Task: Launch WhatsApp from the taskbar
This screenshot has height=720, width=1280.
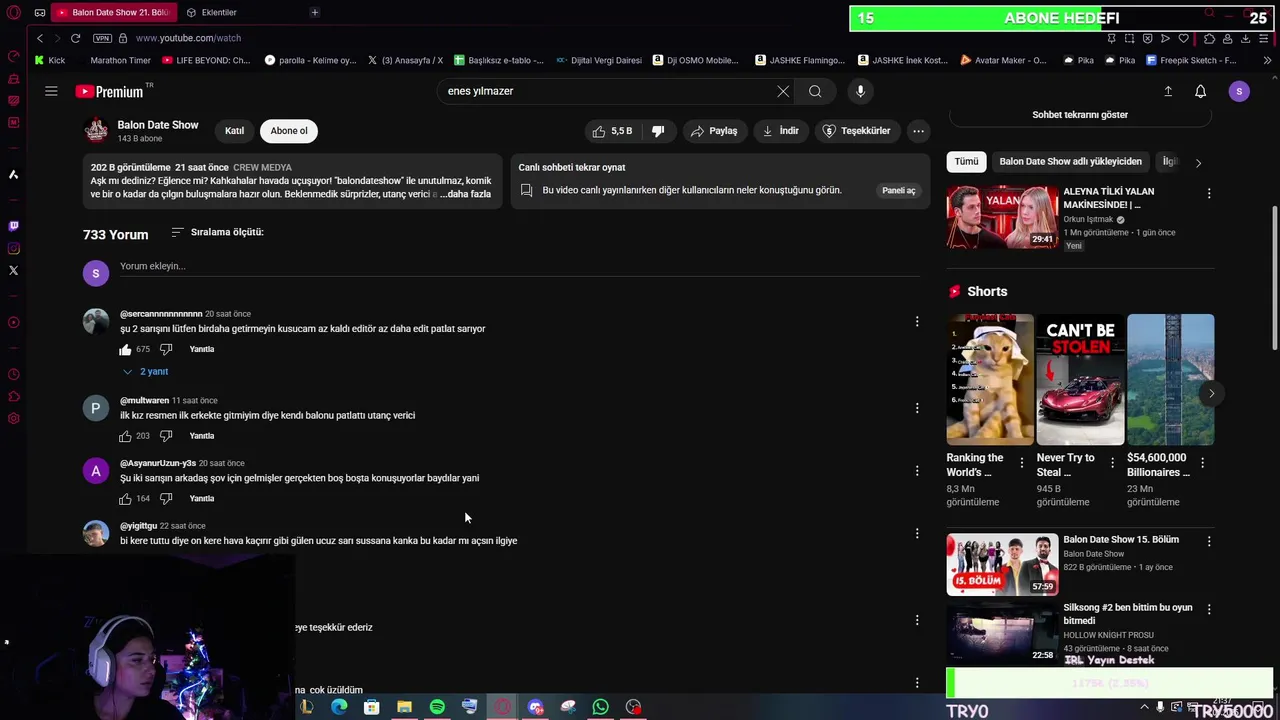Action: [600, 707]
